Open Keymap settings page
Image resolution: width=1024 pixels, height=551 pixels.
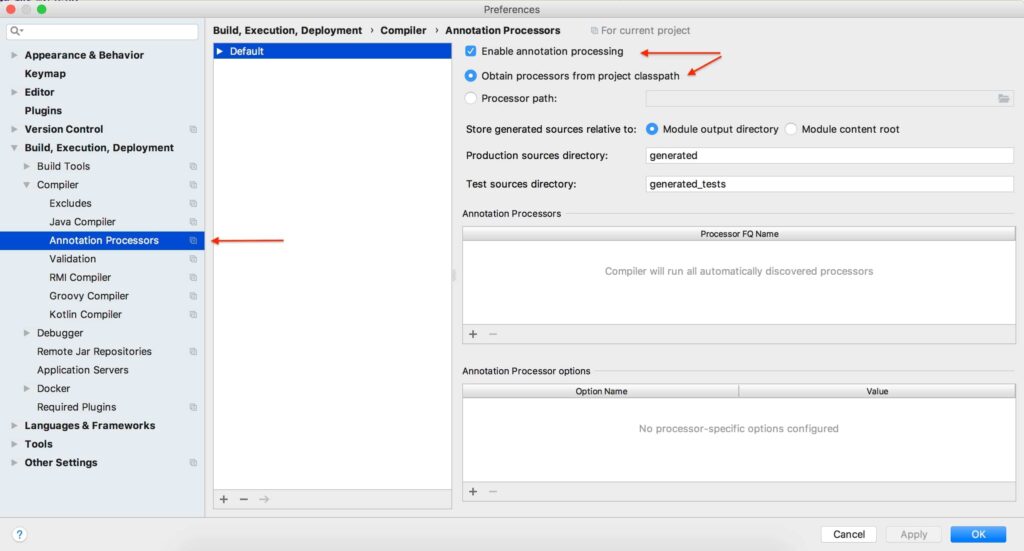[45, 74]
